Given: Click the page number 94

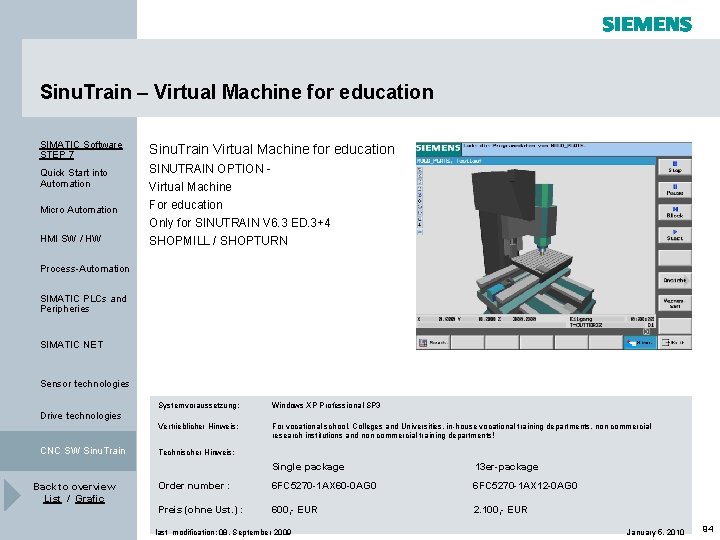Looking at the screenshot, I should [x=708, y=529].
